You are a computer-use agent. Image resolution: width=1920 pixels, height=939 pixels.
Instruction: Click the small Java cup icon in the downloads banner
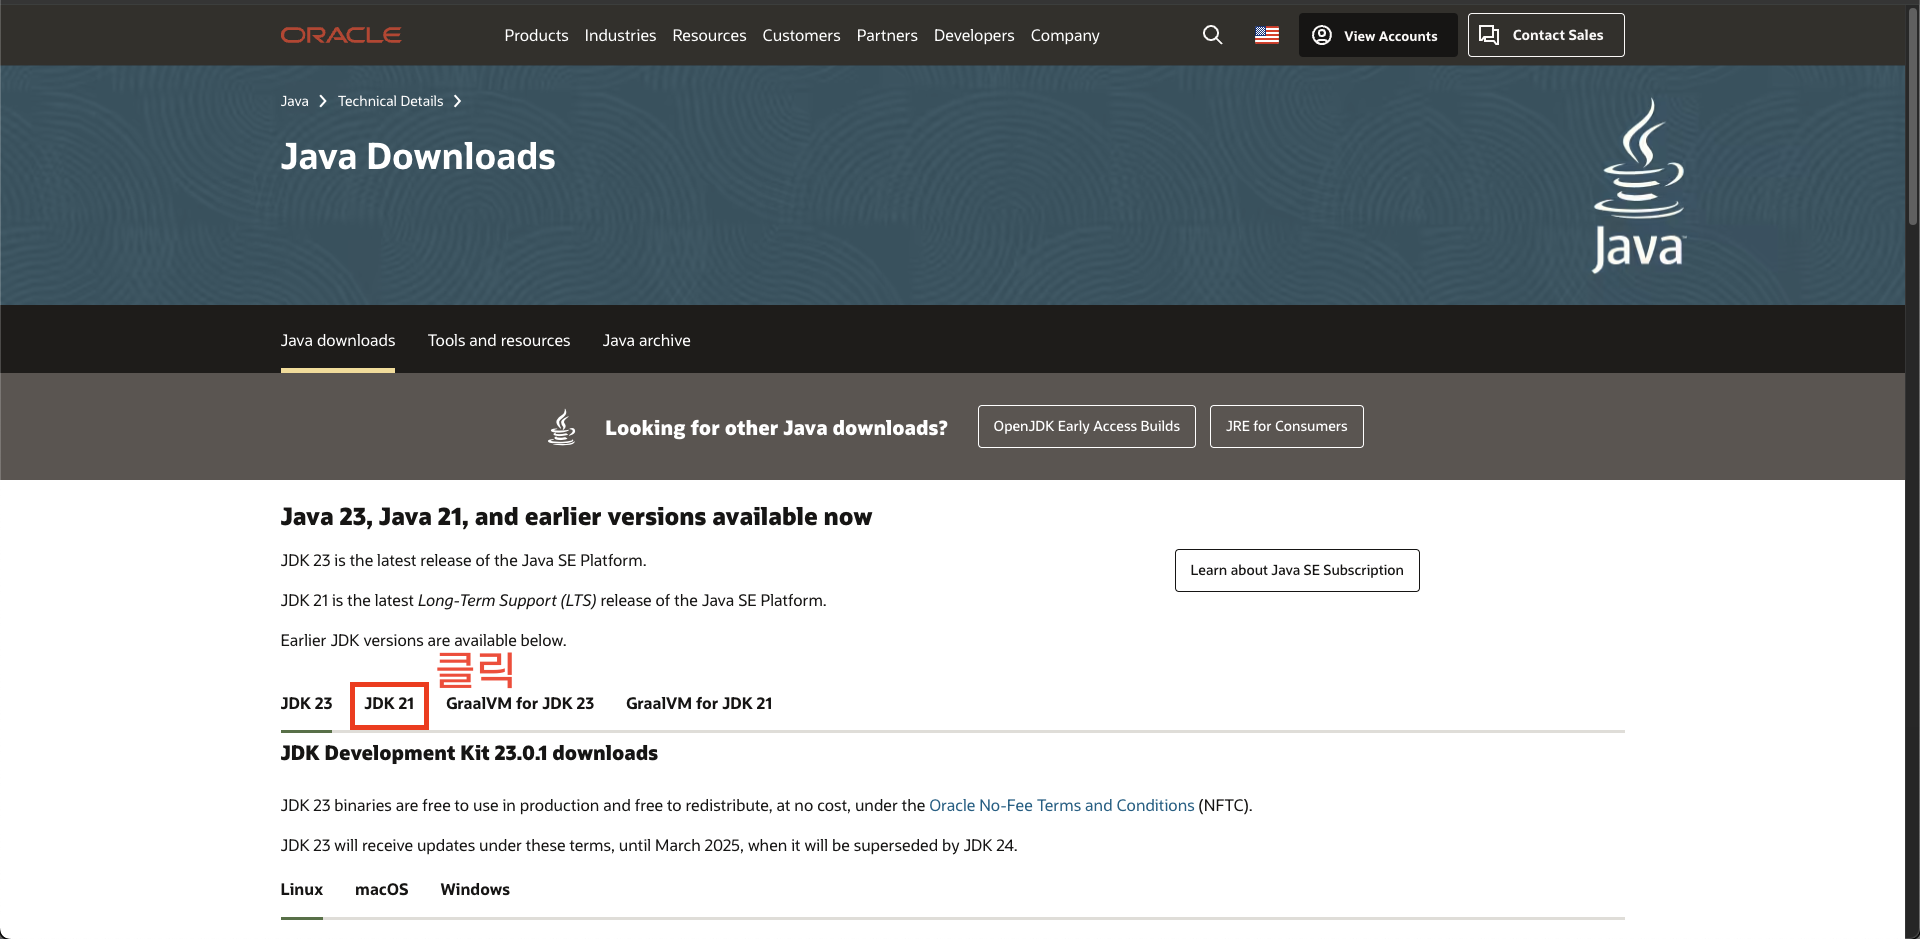[x=562, y=427]
